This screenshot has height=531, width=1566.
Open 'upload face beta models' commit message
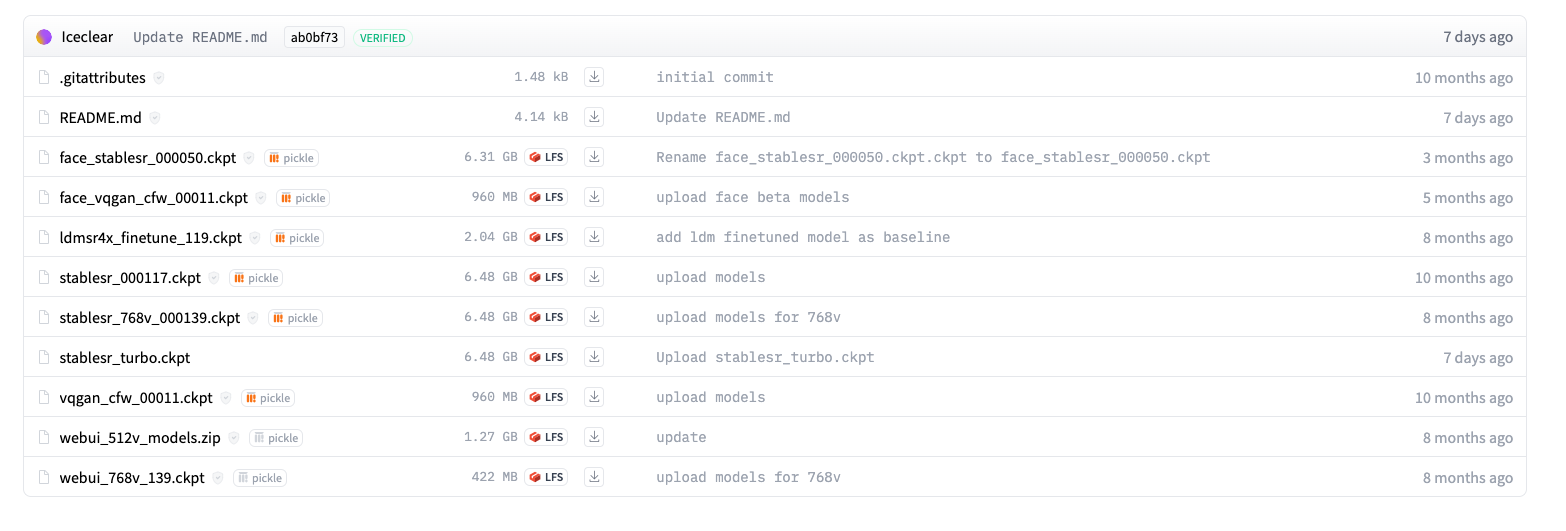coord(753,197)
